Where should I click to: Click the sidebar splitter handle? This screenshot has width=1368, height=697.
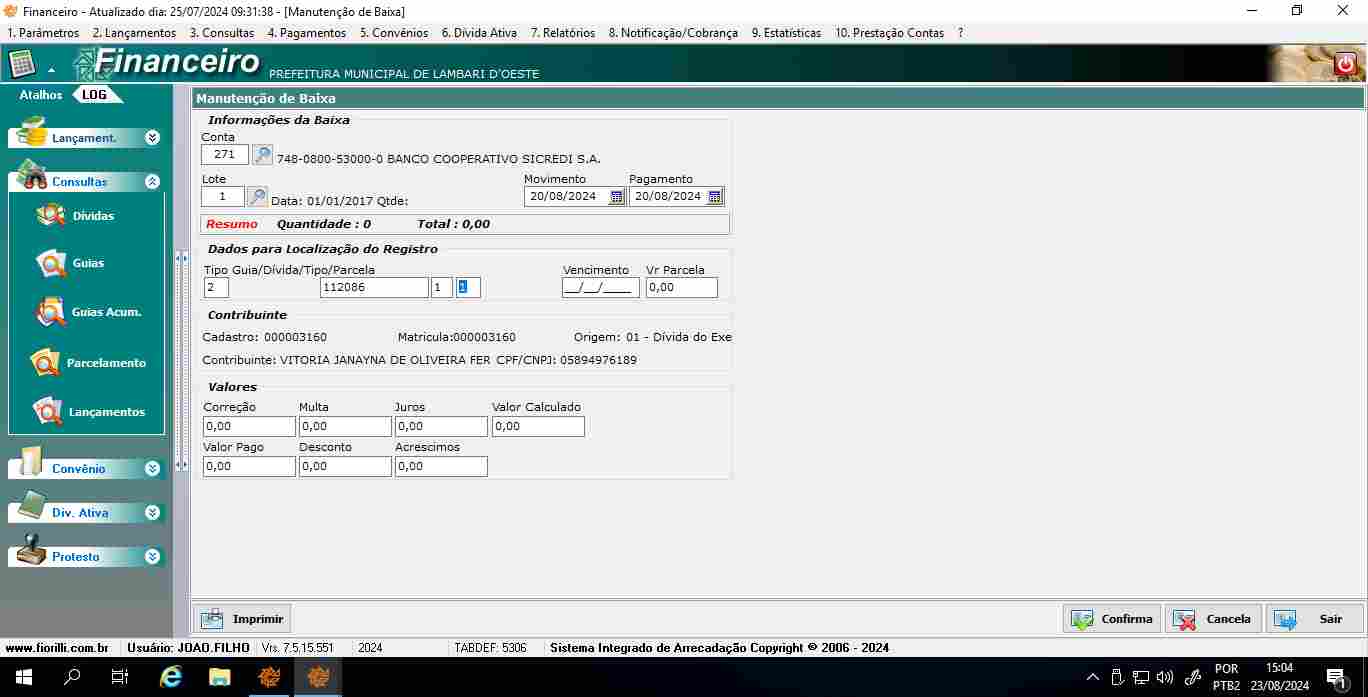click(x=181, y=361)
